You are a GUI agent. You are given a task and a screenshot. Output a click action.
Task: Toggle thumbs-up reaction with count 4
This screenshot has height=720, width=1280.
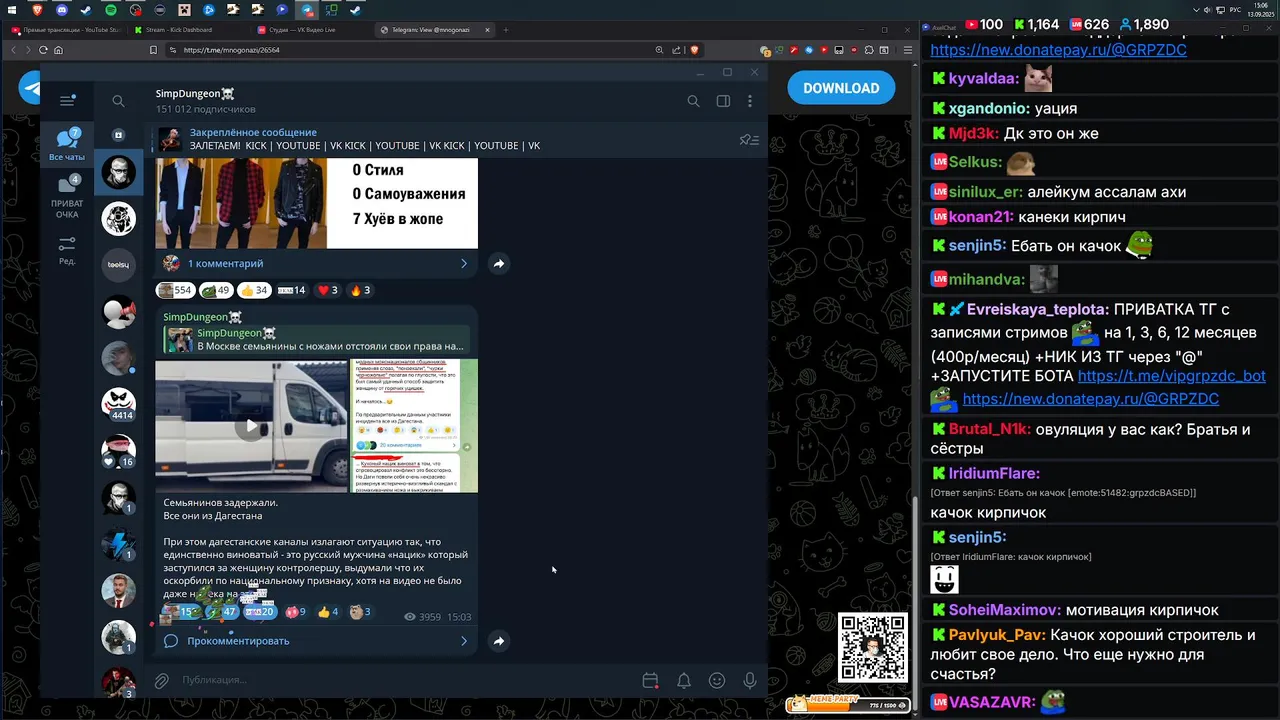(x=327, y=612)
